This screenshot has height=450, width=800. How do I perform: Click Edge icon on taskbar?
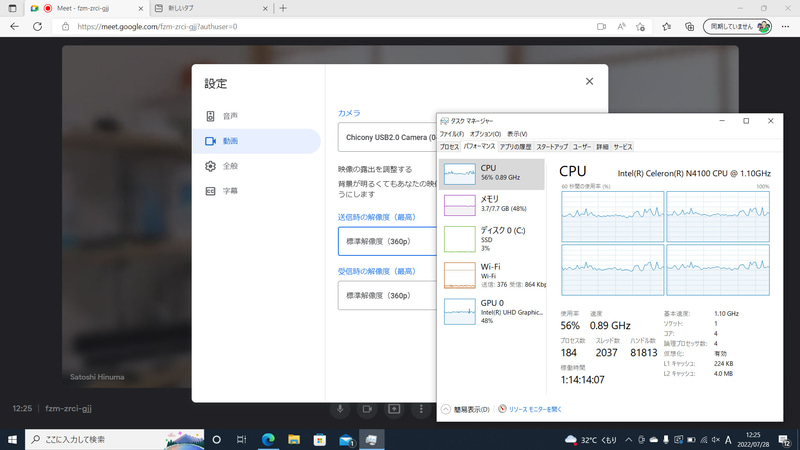pos(268,439)
